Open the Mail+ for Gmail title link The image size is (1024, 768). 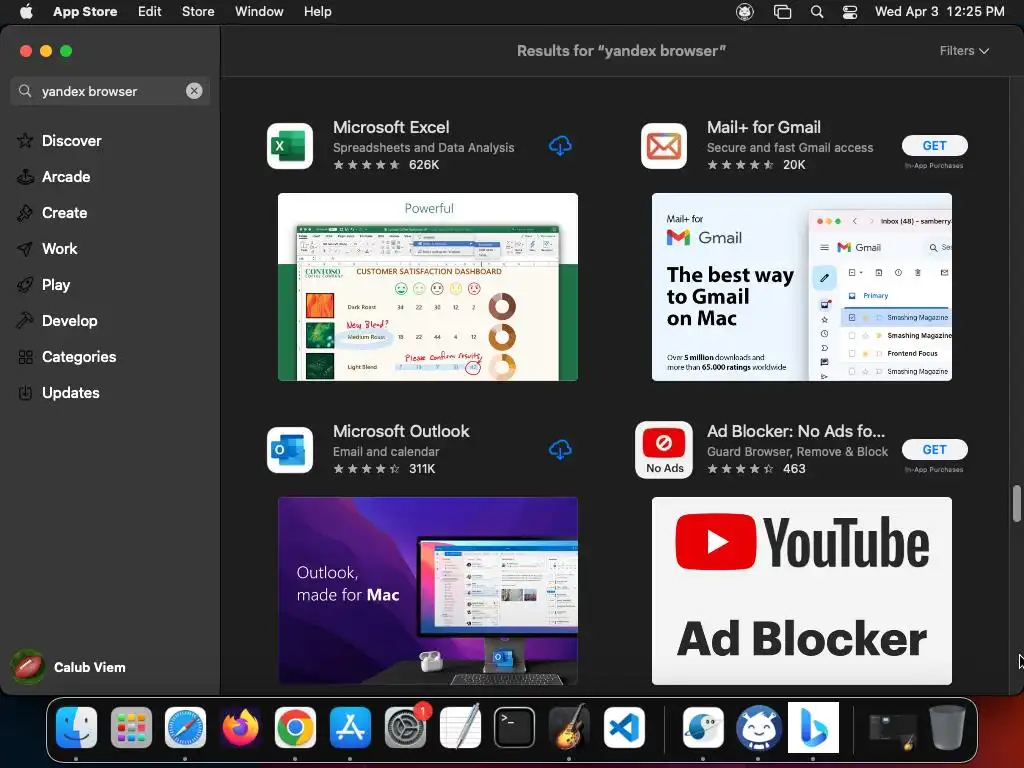tap(763, 127)
